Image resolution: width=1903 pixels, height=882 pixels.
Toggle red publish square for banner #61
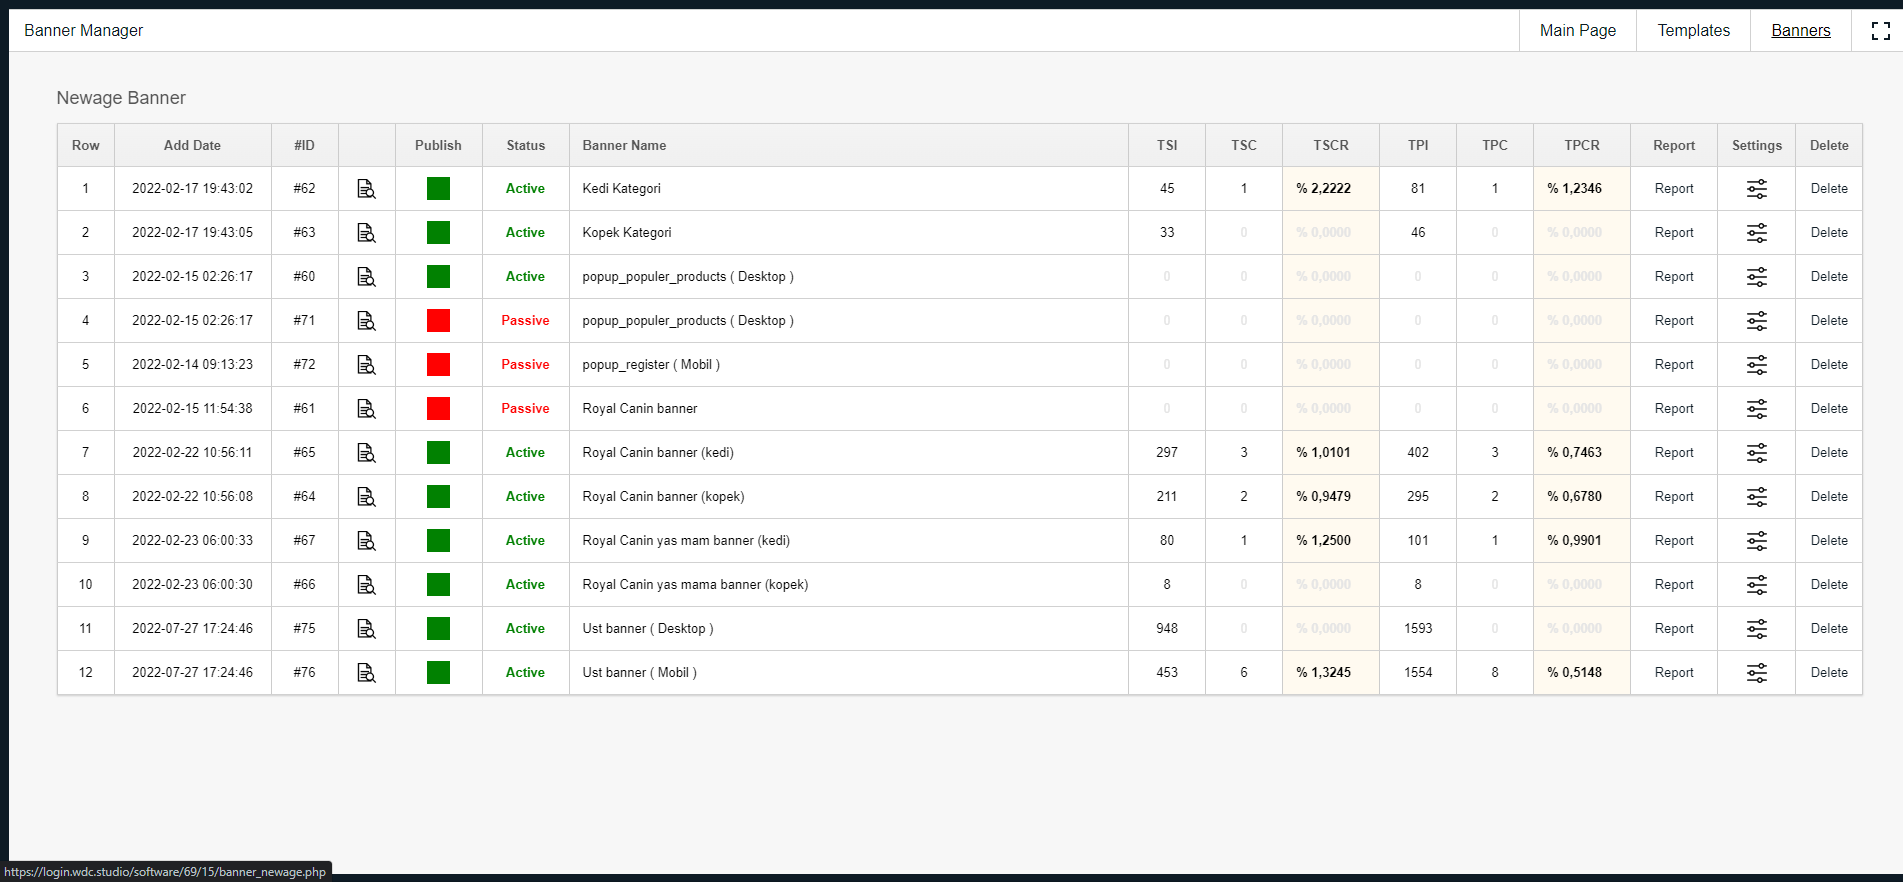pyautogui.click(x=438, y=409)
